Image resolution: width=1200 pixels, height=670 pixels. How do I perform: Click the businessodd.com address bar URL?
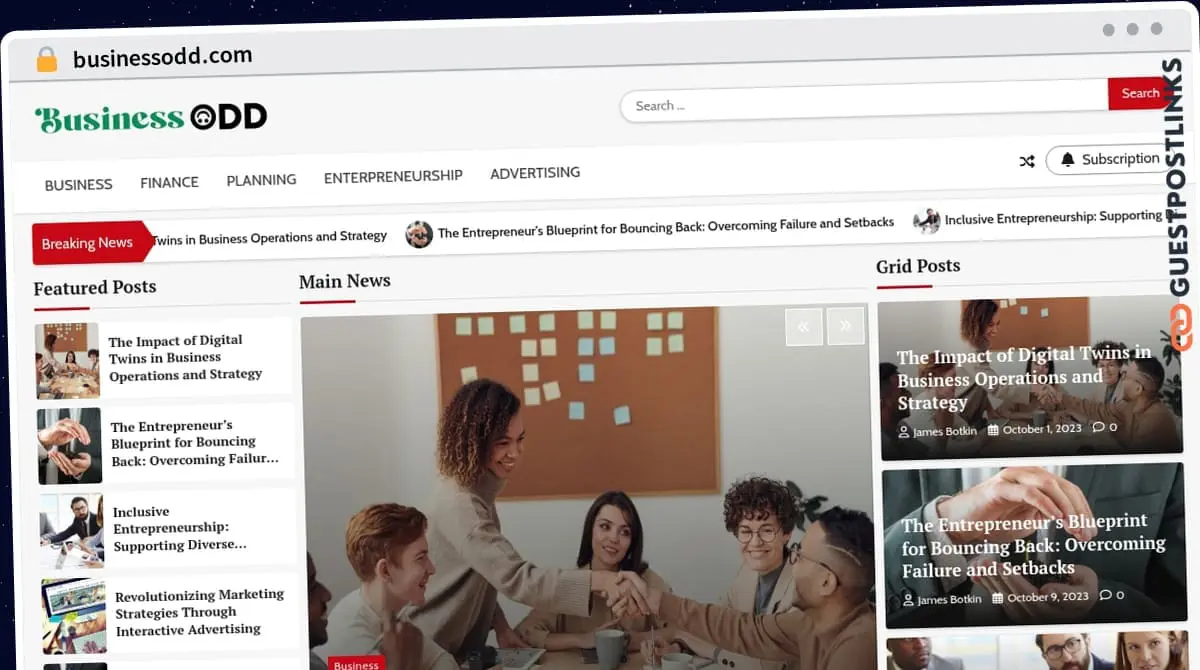point(162,57)
